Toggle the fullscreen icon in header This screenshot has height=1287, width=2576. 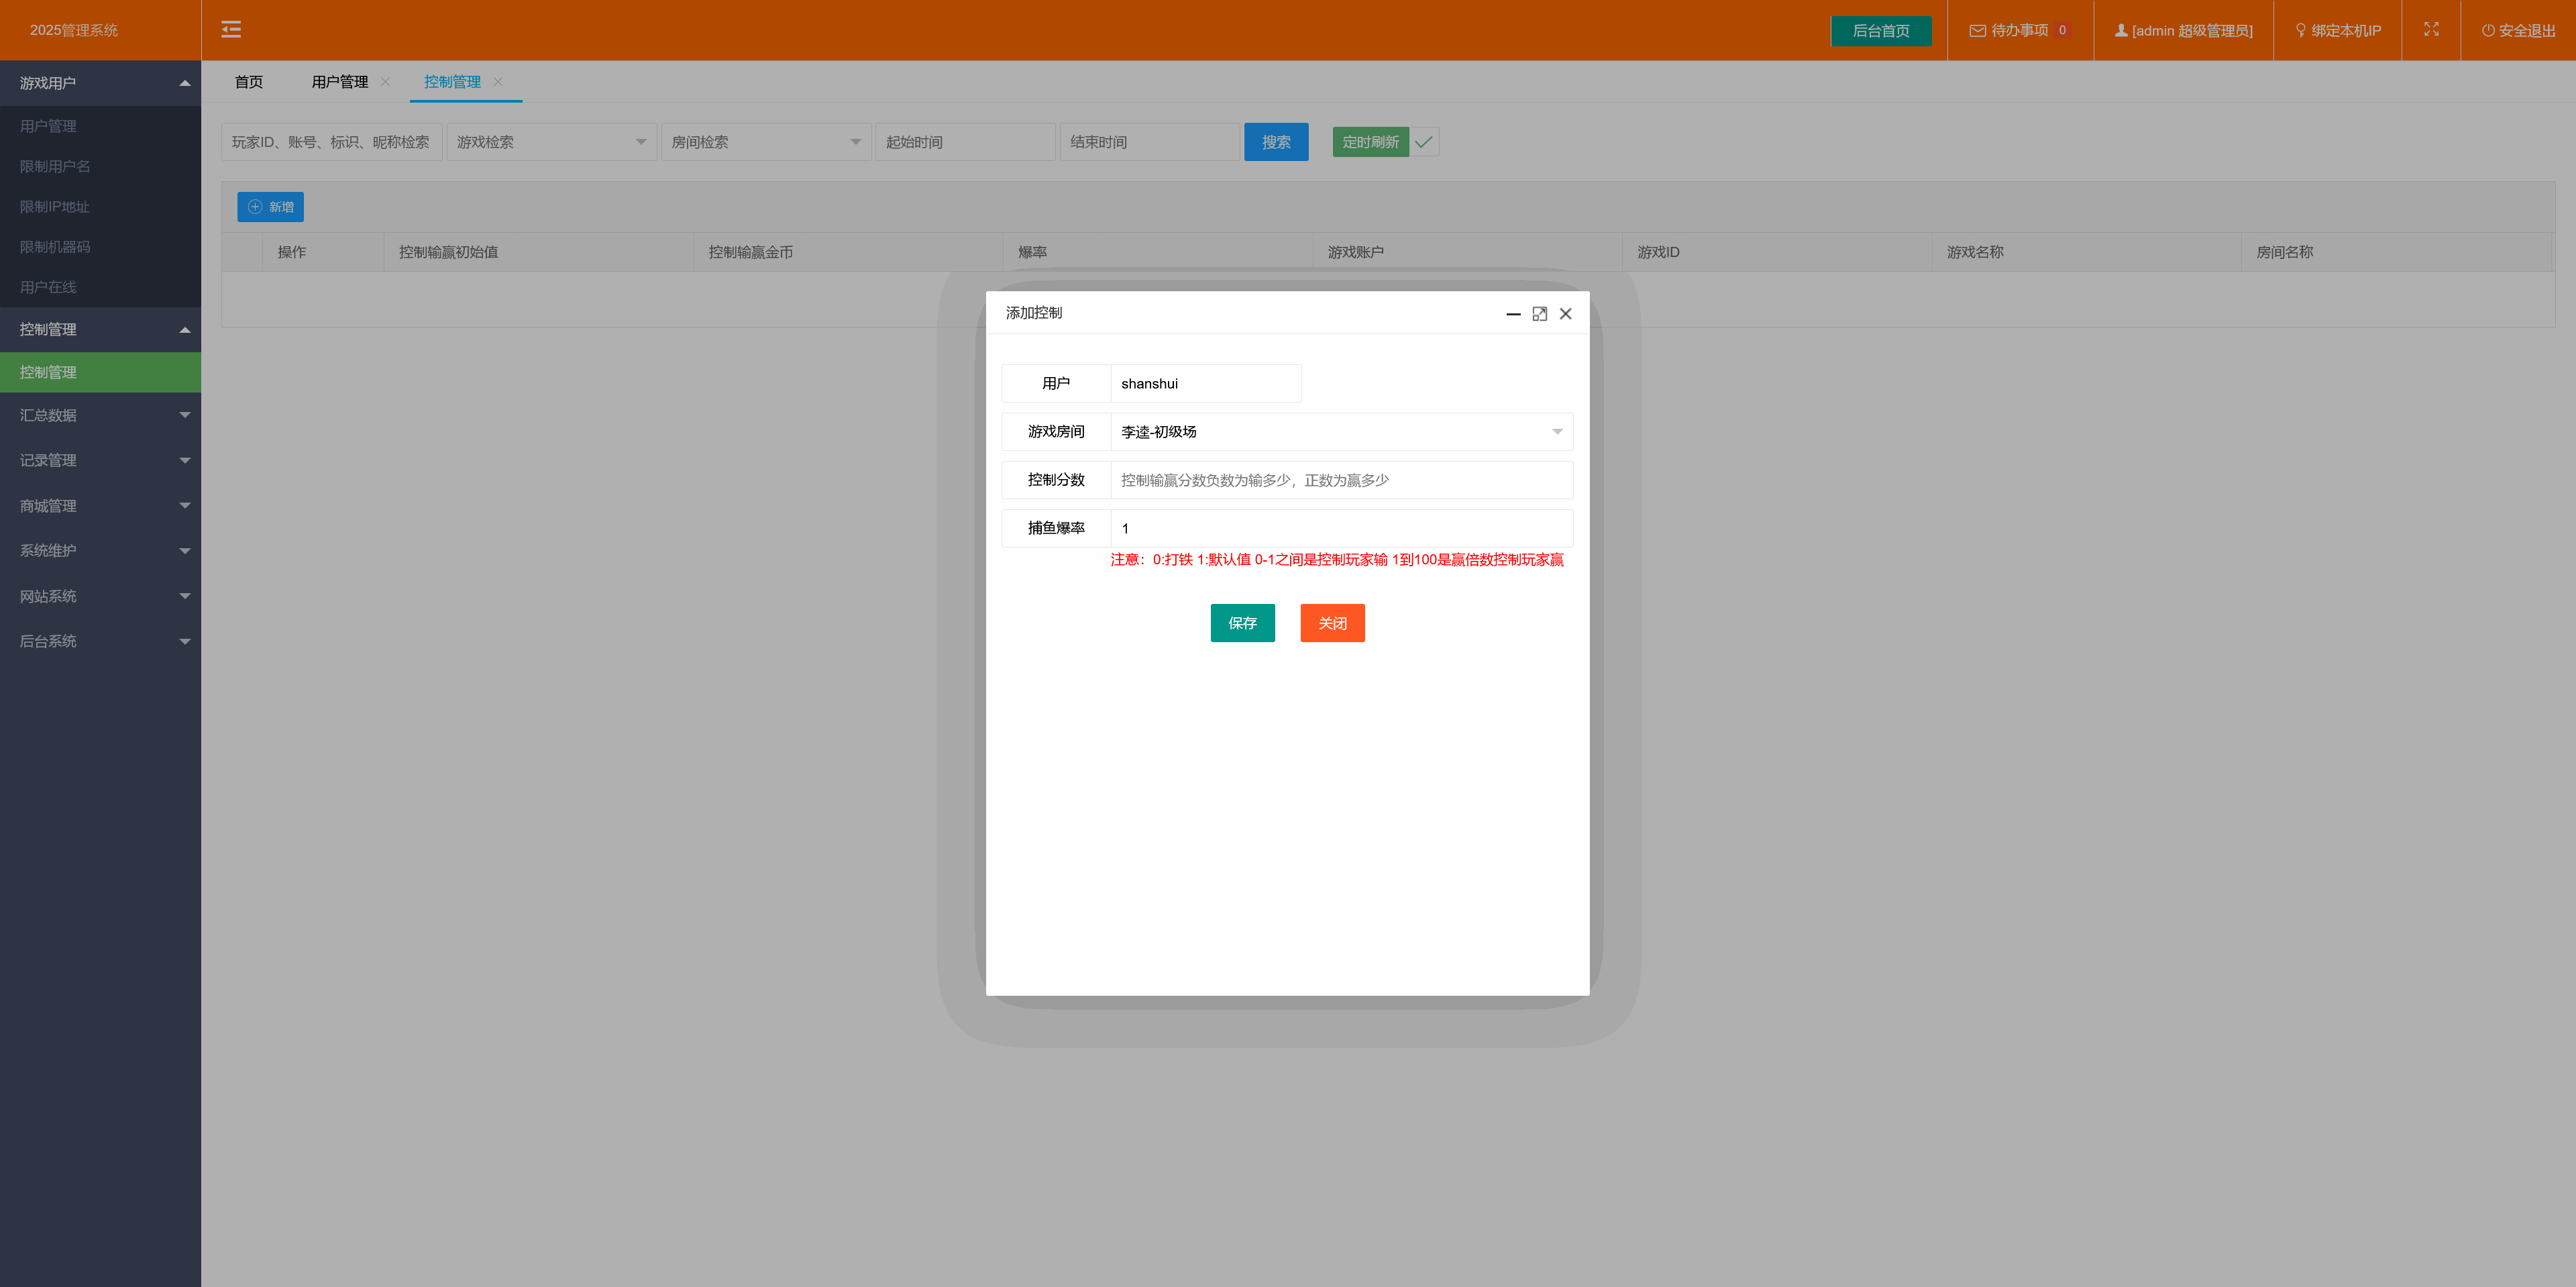pyautogui.click(x=2431, y=30)
